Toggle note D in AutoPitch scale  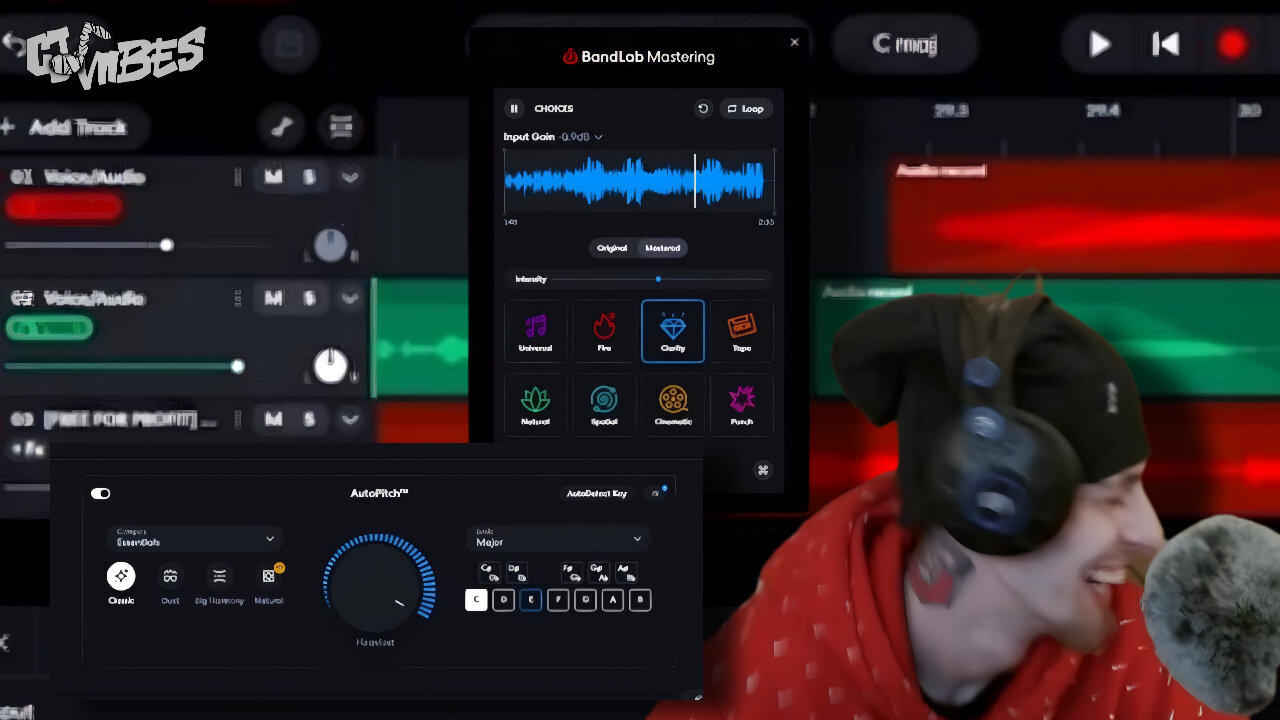[504, 600]
